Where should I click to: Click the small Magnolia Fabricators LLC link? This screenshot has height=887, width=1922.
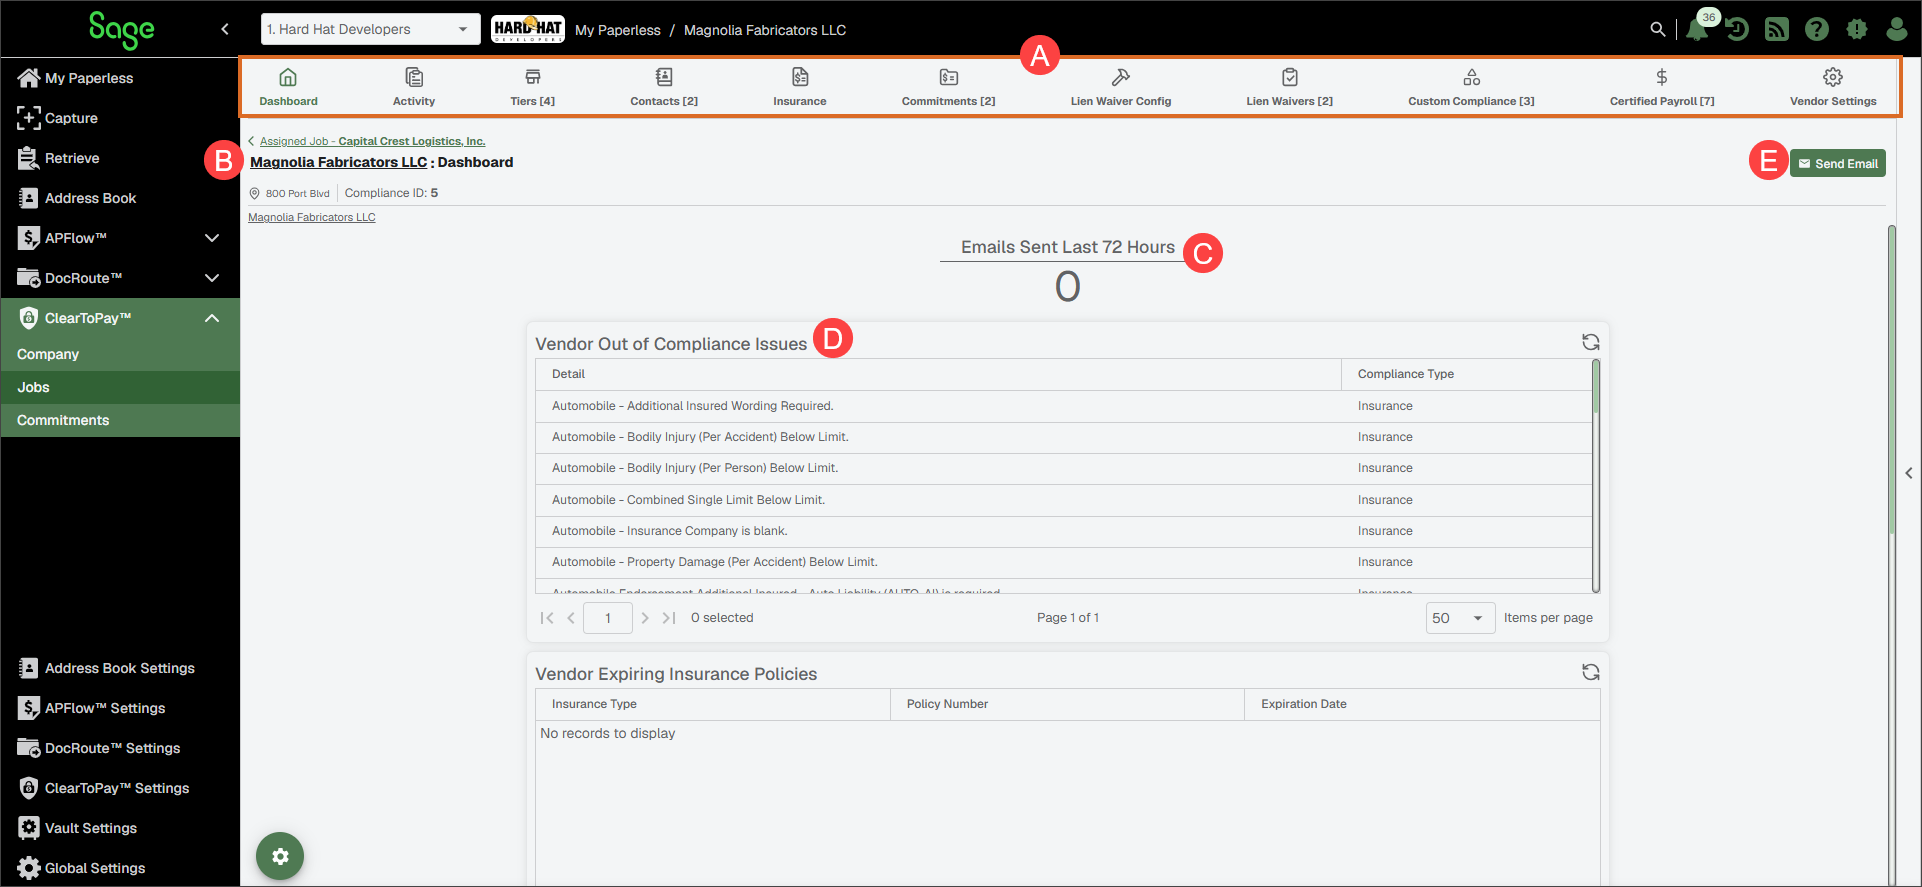(x=312, y=217)
